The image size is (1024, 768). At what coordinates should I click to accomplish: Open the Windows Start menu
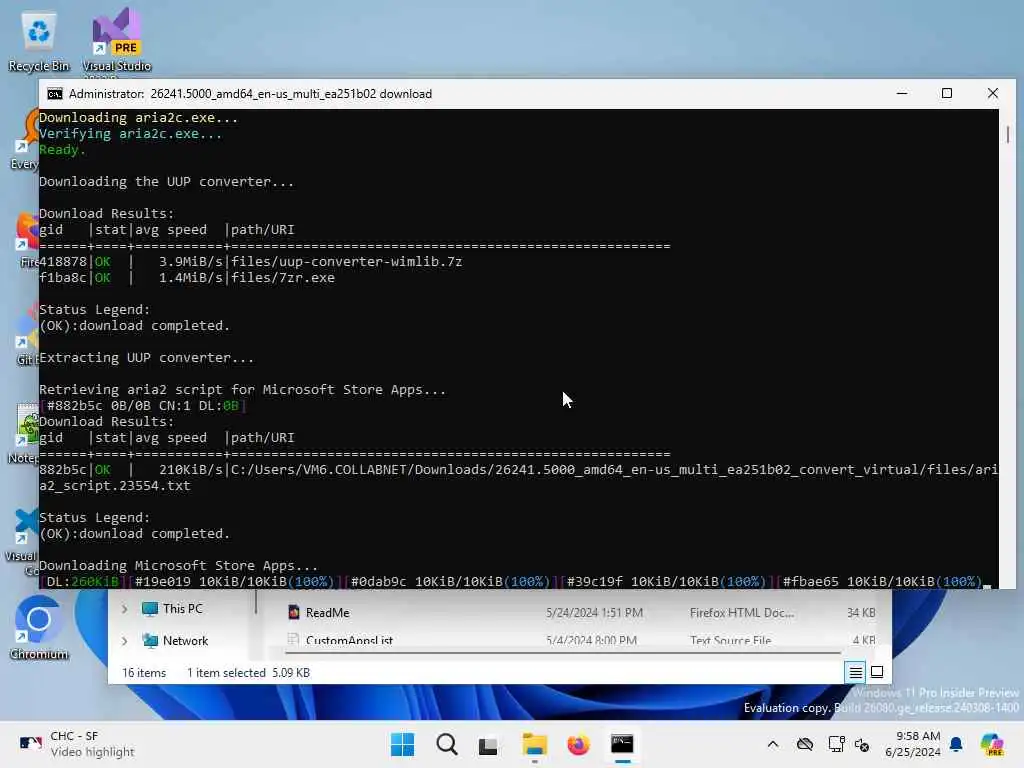(x=402, y=744)
